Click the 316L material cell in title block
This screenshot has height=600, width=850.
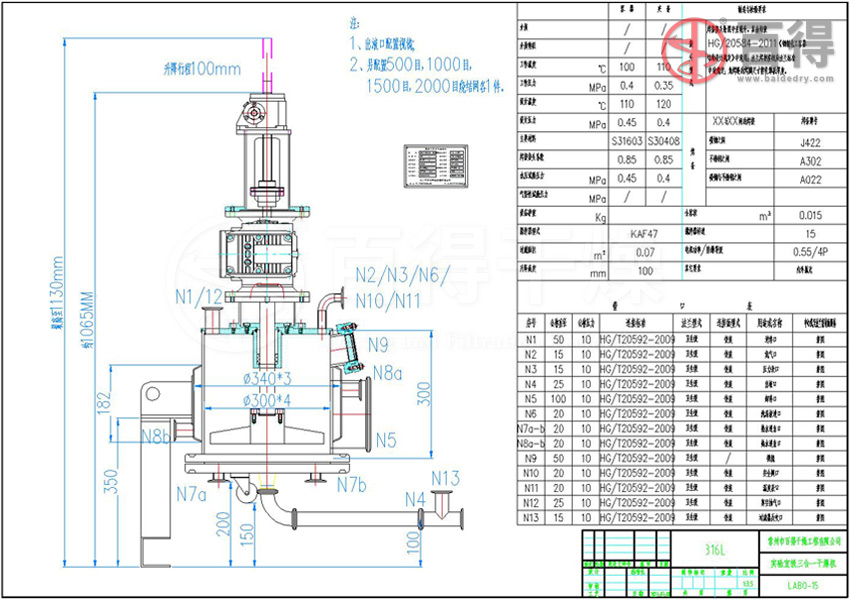[x=714, y=549]
